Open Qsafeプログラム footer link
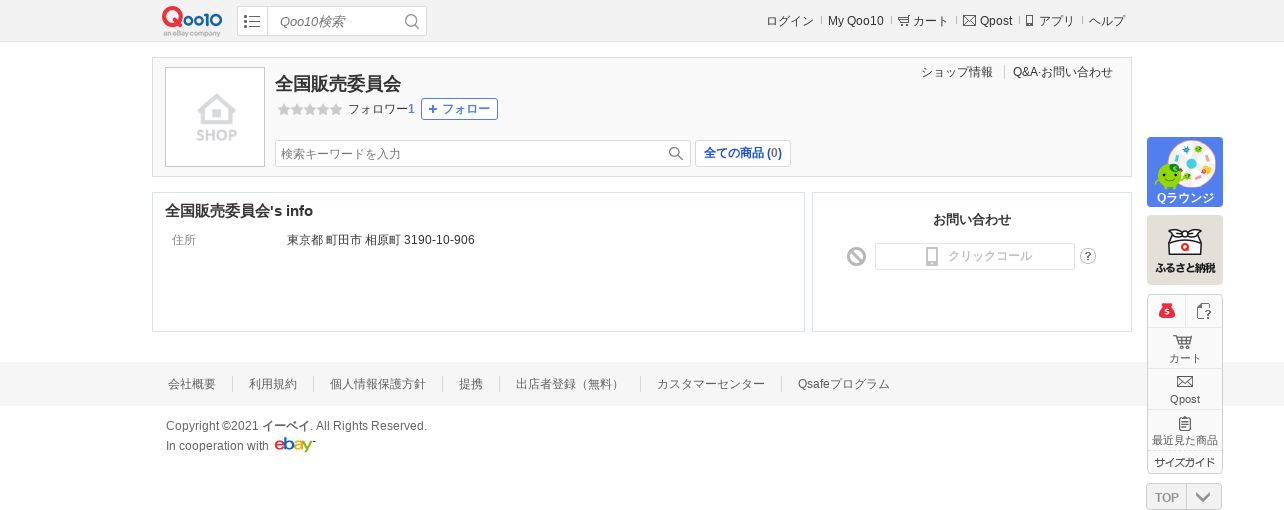Image resolution: width=1284 pixels, height=510 pixels. [844, 384]
